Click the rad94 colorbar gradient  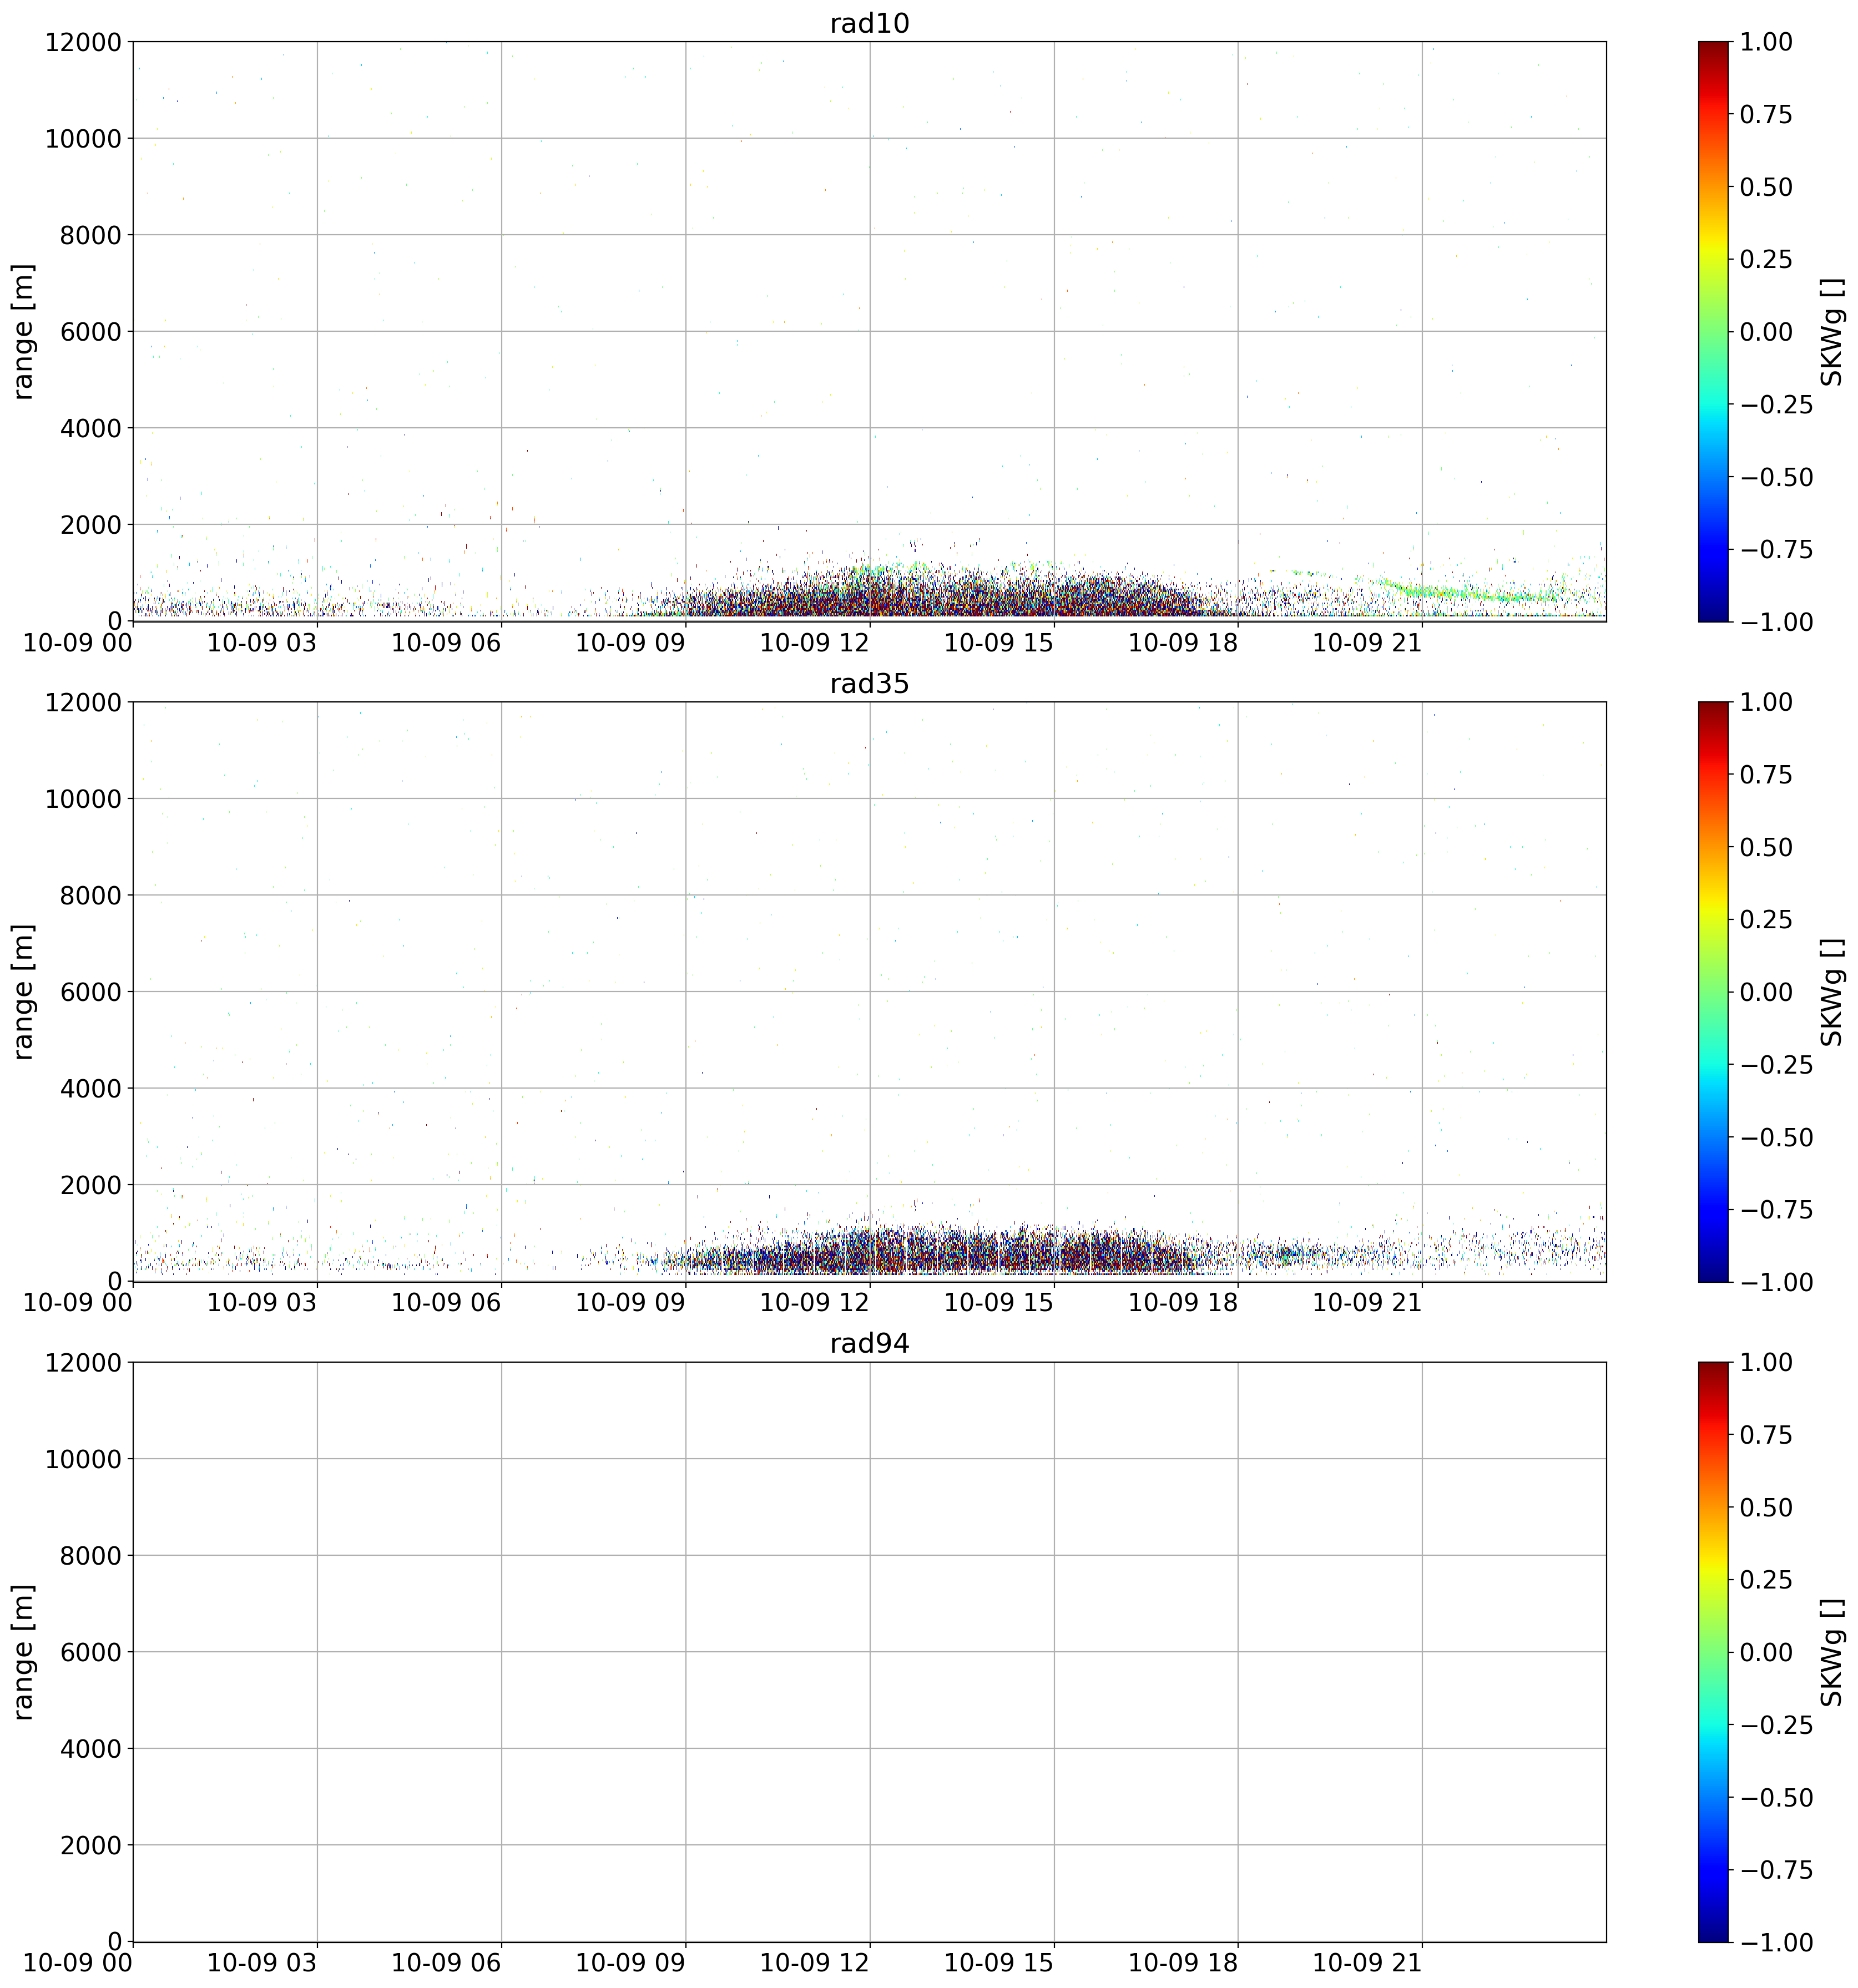[1713, 1651]
